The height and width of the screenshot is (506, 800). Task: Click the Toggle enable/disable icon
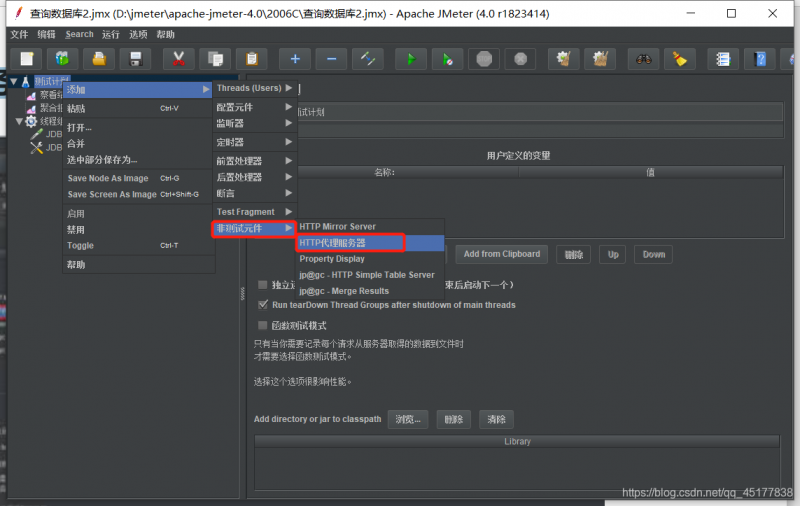(368, 59)
